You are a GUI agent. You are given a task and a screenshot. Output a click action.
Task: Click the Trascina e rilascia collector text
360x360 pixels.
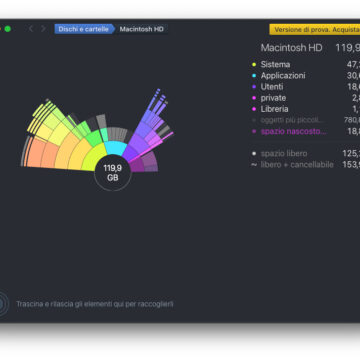[x=95, y=304]
